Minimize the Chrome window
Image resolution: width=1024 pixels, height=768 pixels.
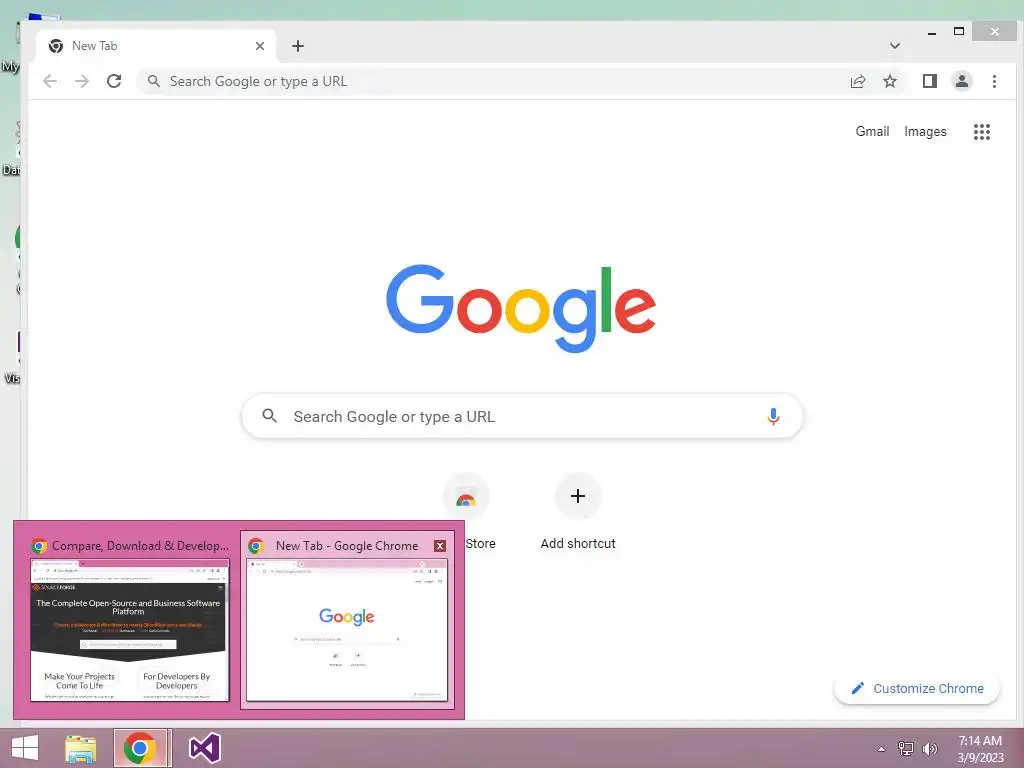[x=932, y=32]
